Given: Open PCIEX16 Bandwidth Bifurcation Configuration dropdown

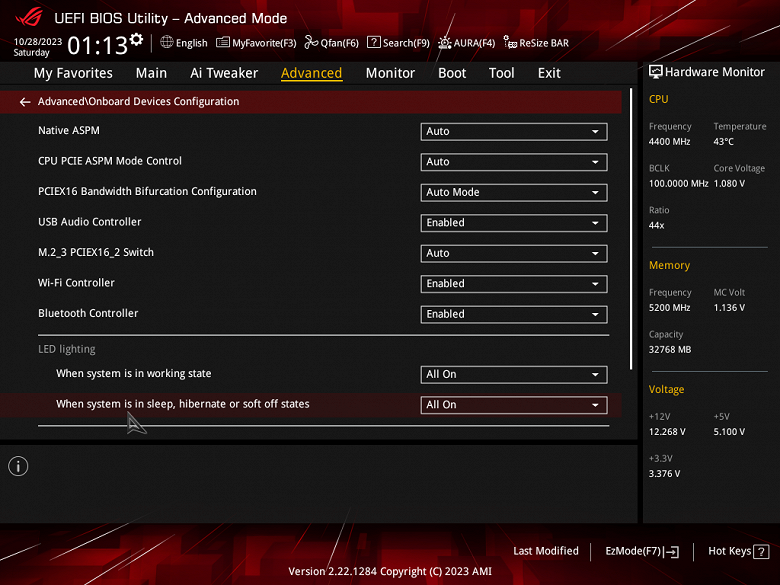Looking at the screenshot, I should click(514, 193).
